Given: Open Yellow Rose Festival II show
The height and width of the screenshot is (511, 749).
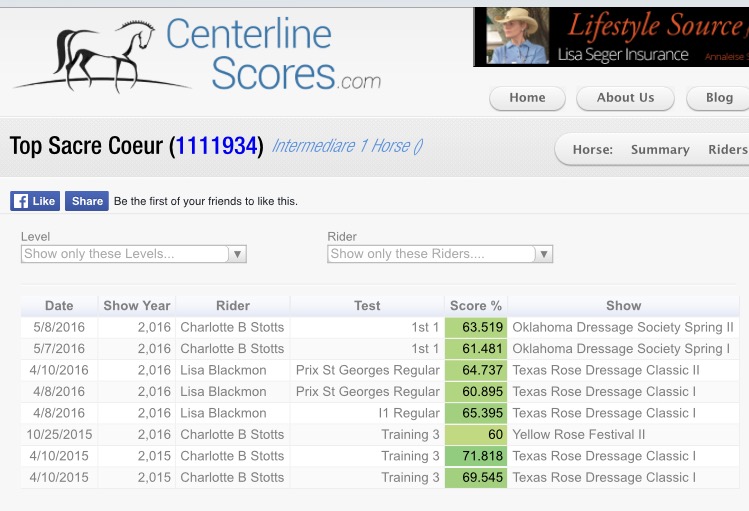Looking at the screenshot, I should tap(578, 435).
